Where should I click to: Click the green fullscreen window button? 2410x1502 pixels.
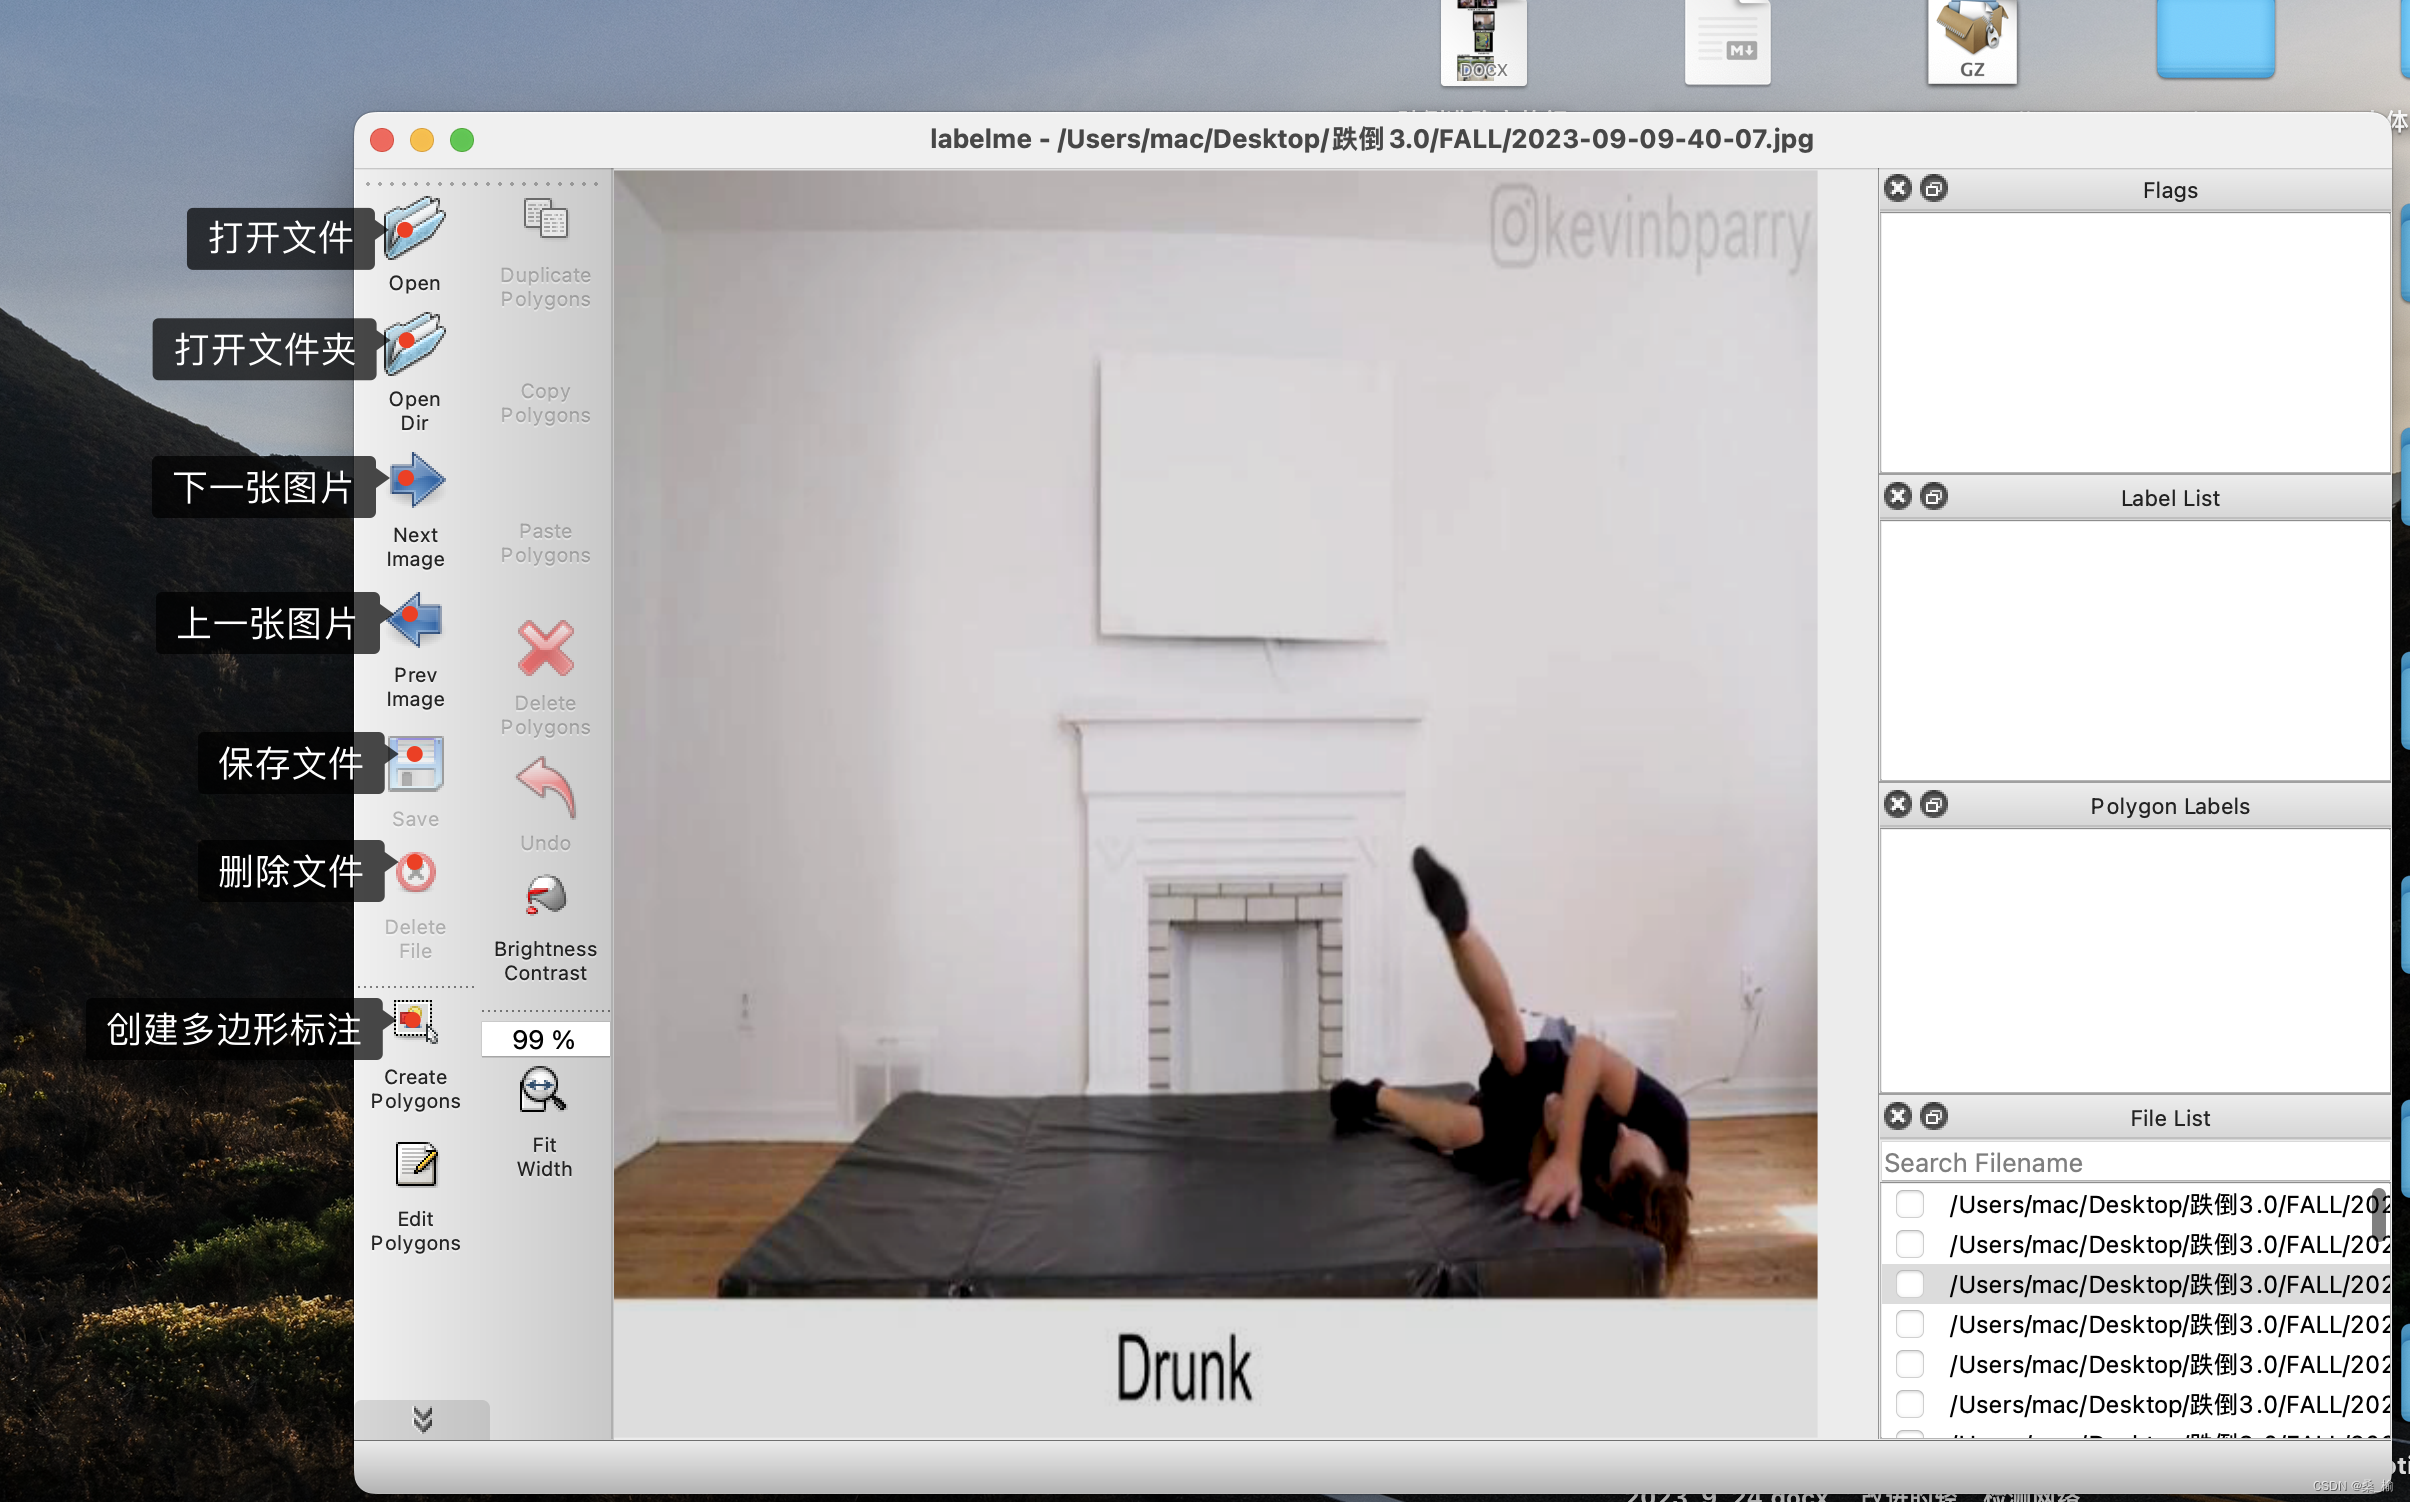(462, 140)
